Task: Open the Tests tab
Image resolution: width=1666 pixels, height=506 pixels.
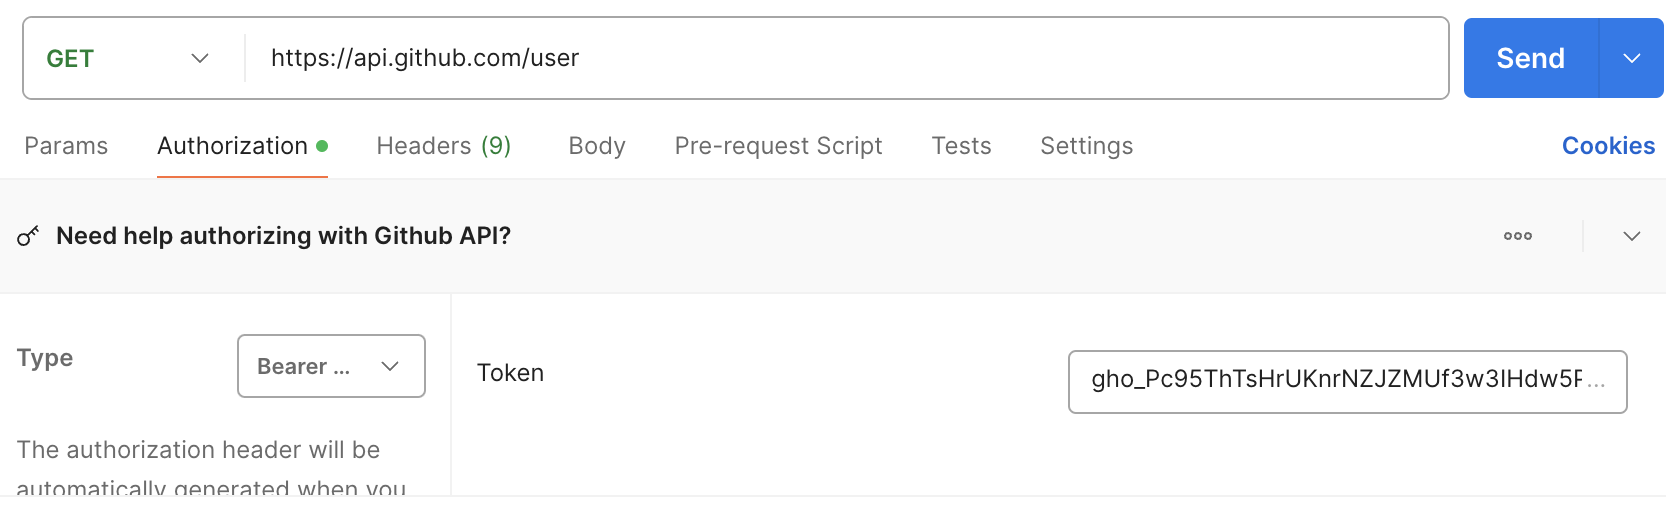Action: click(961, 146)
